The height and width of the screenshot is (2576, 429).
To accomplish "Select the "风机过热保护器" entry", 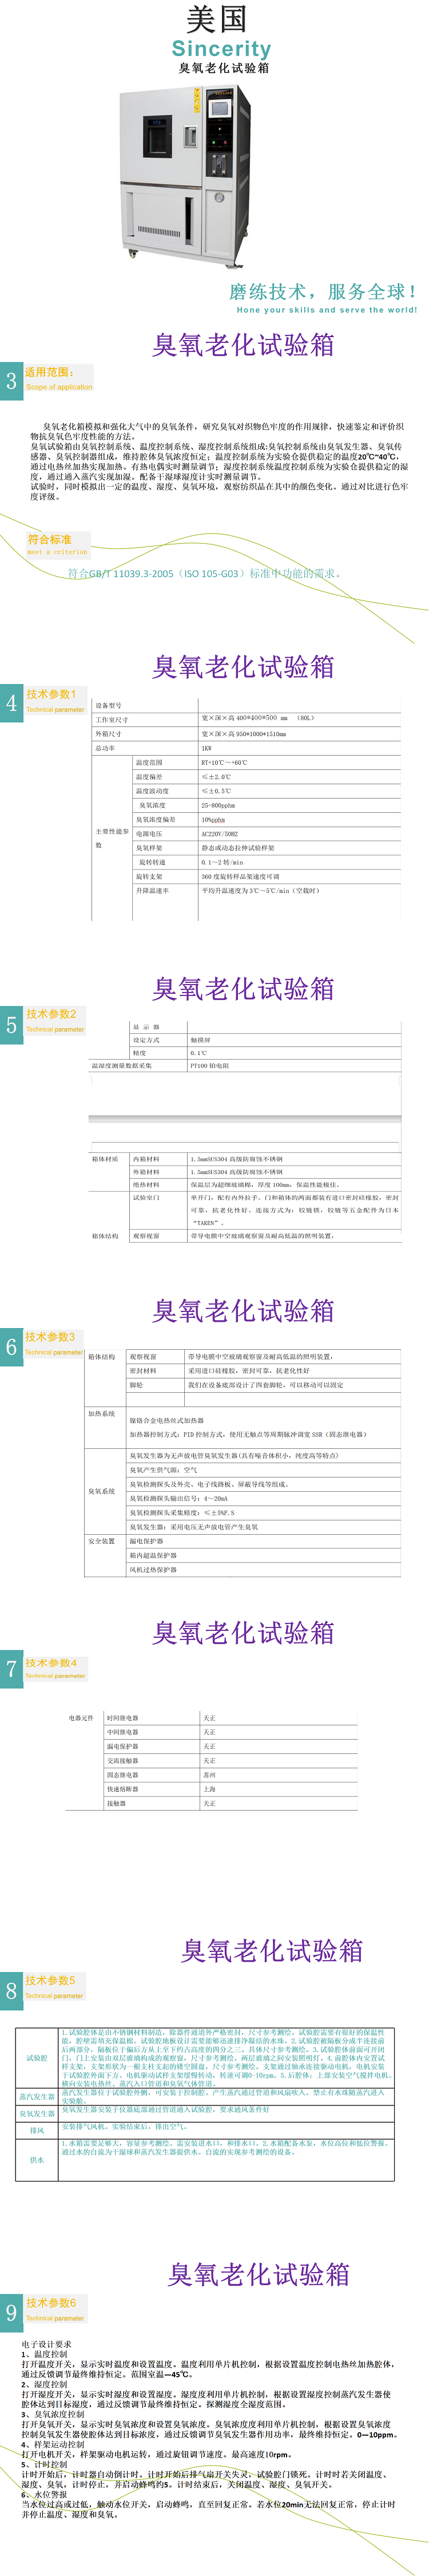I will coord(153,1570).
